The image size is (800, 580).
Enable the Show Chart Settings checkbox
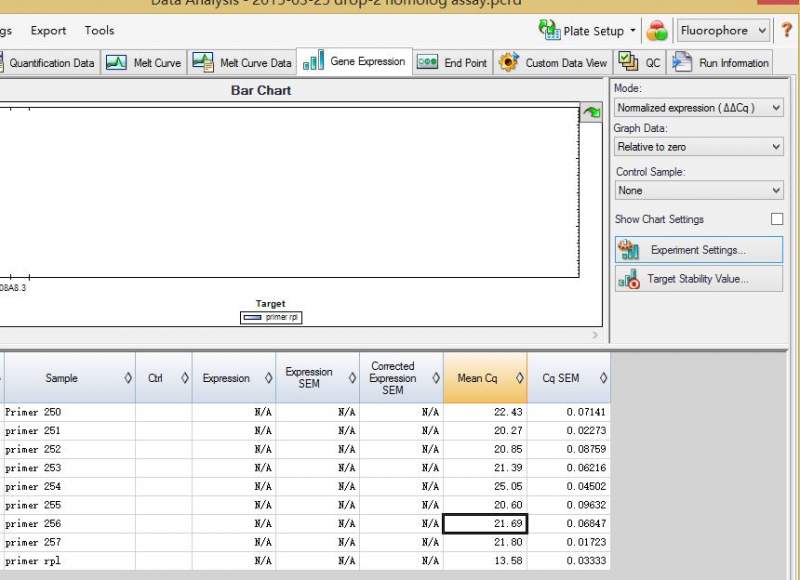click(777, 219)
